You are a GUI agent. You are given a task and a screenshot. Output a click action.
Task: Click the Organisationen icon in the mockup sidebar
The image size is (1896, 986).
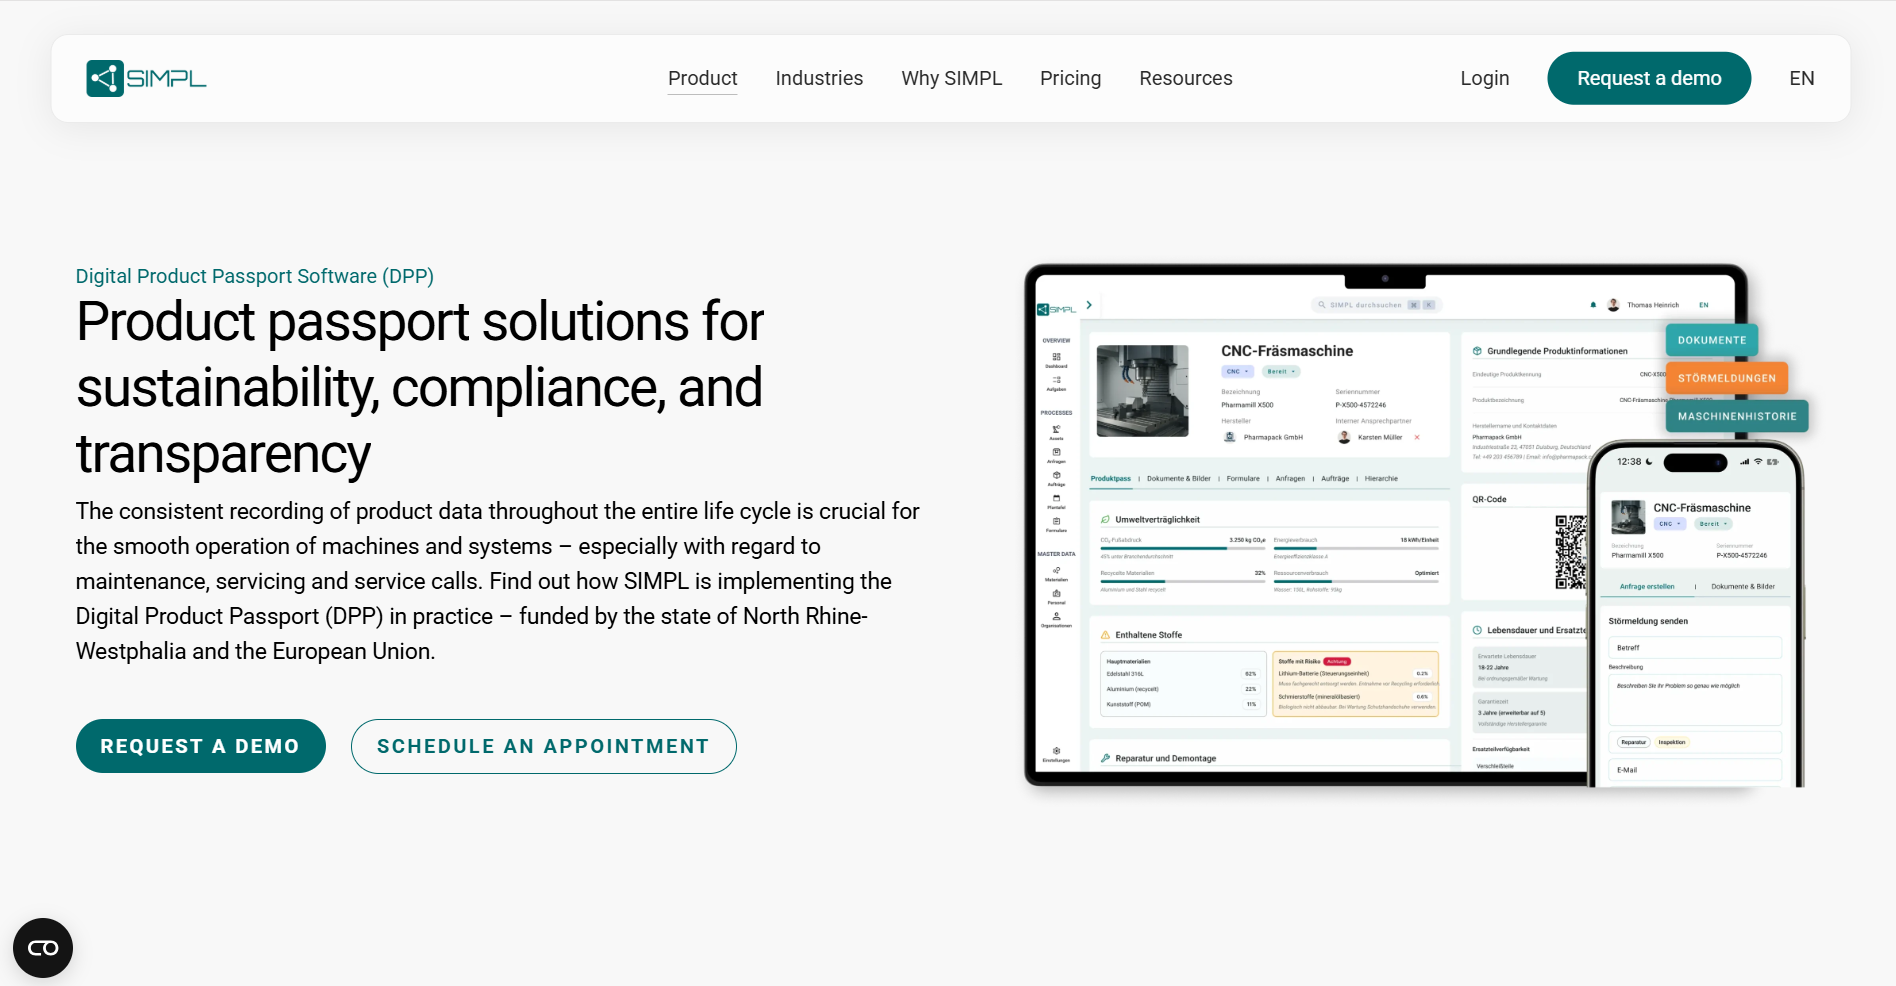click(x=1056, y=616)
